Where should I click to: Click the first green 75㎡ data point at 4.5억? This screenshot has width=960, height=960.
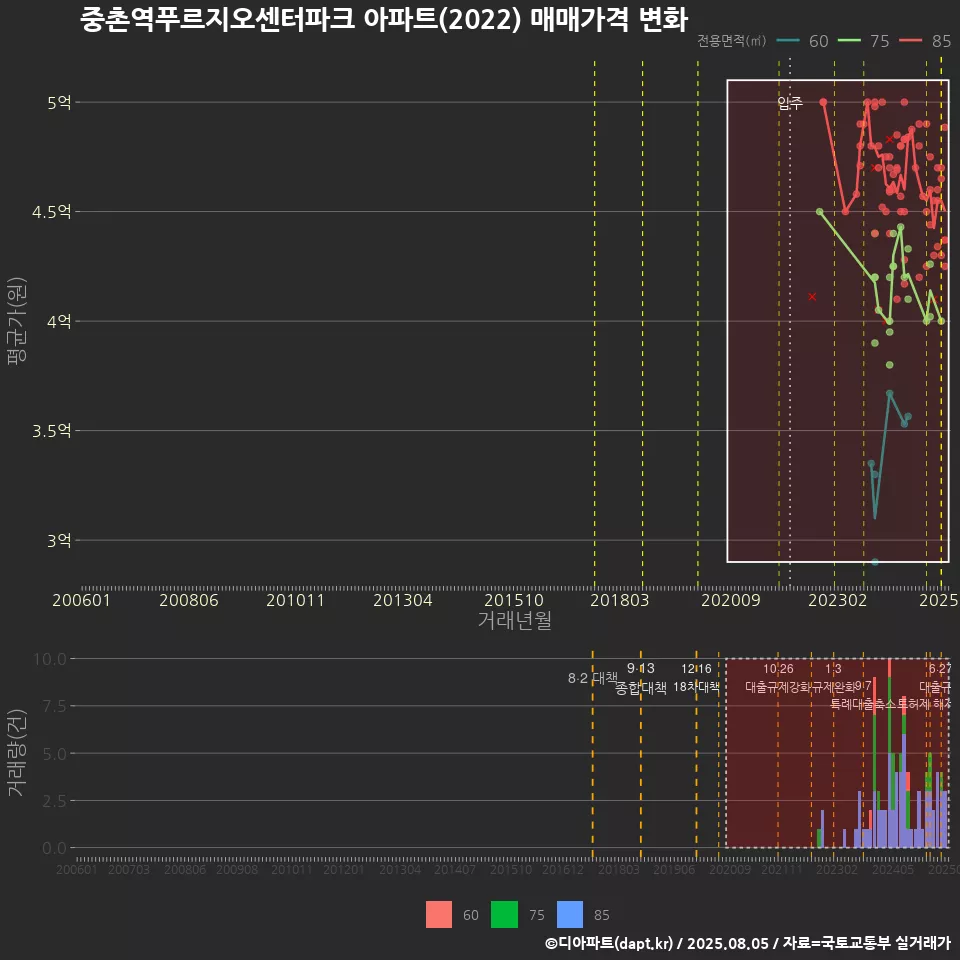tap(820, 212)
